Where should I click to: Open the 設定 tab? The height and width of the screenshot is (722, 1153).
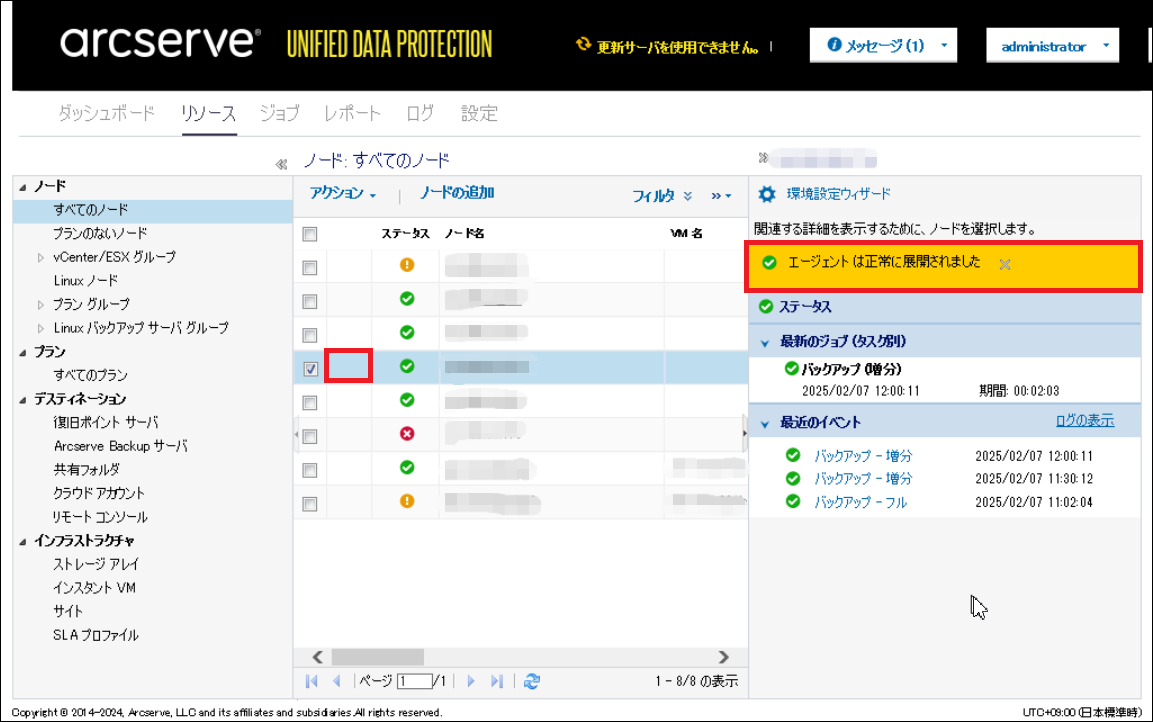coord(479,113)
